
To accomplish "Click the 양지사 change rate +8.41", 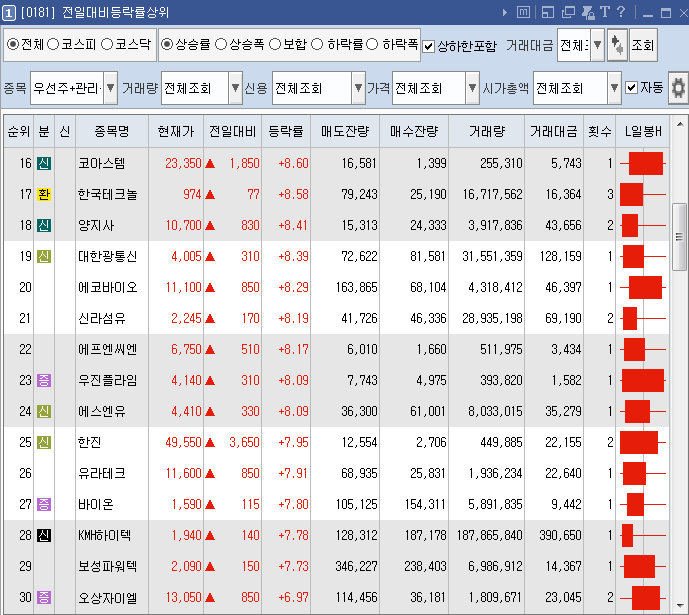I will (293, 225).
